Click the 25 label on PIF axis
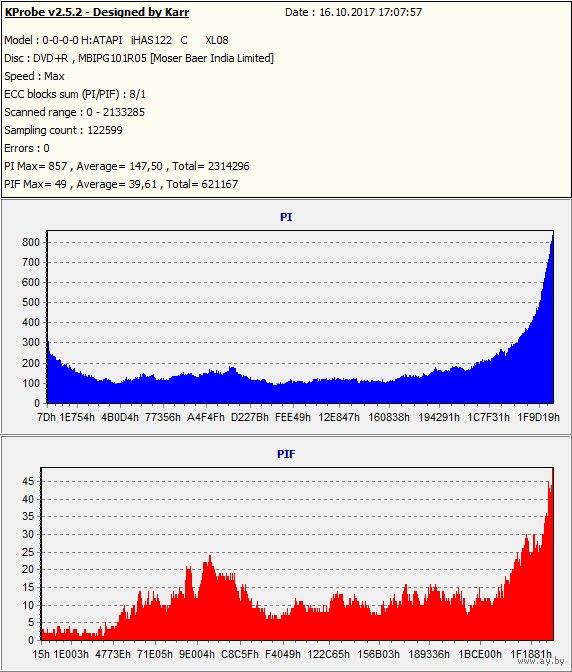This screenshot has height=672, width=572. (x=28, y=552)
